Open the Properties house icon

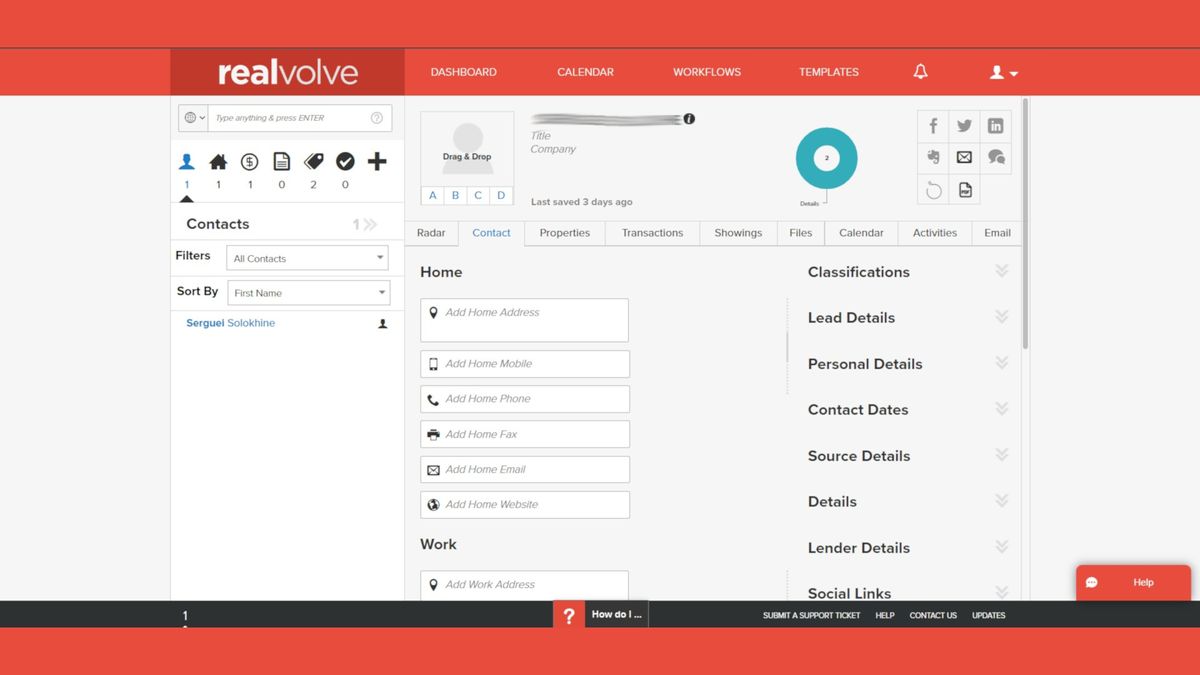pyautogui.click(x=217, y=160)
